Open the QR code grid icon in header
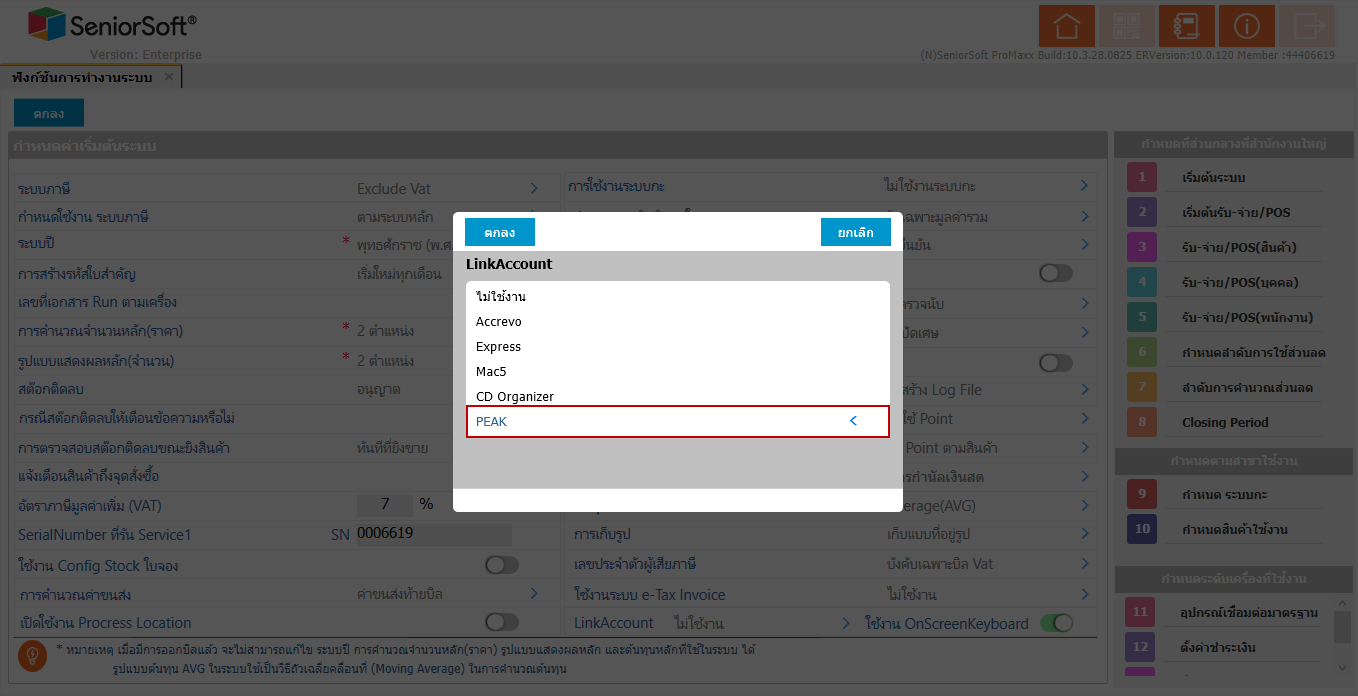Image resolution: width=1358 pixels, height=696 pixels. 1127,26
